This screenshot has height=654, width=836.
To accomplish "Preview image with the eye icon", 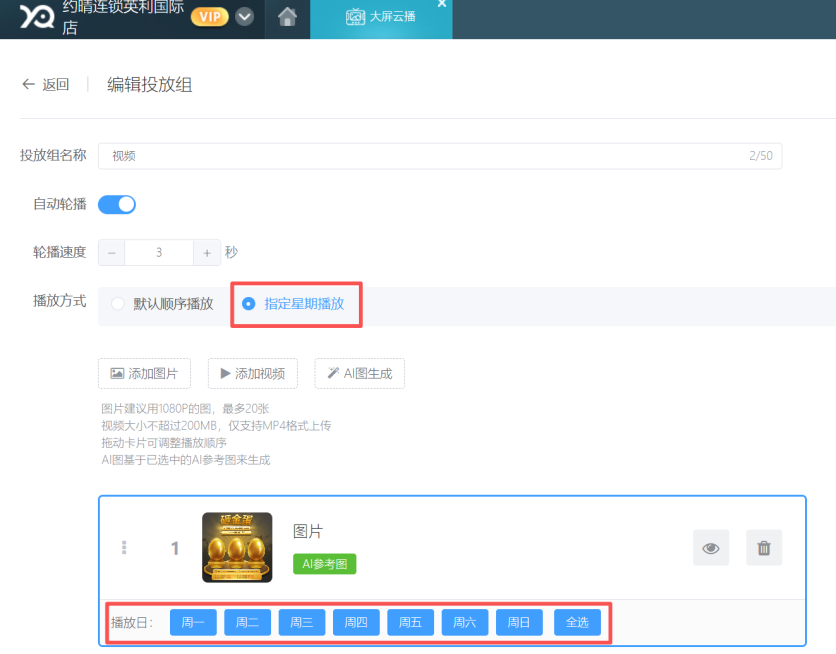I will click(x=711, y=548).
